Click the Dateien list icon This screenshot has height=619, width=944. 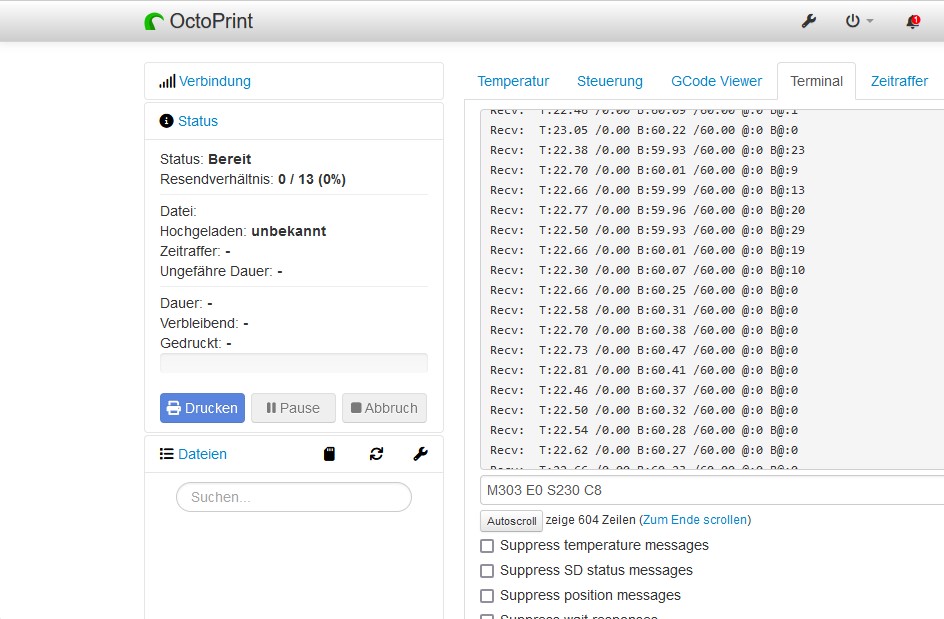pyautogui.click(x=166, y=454)
